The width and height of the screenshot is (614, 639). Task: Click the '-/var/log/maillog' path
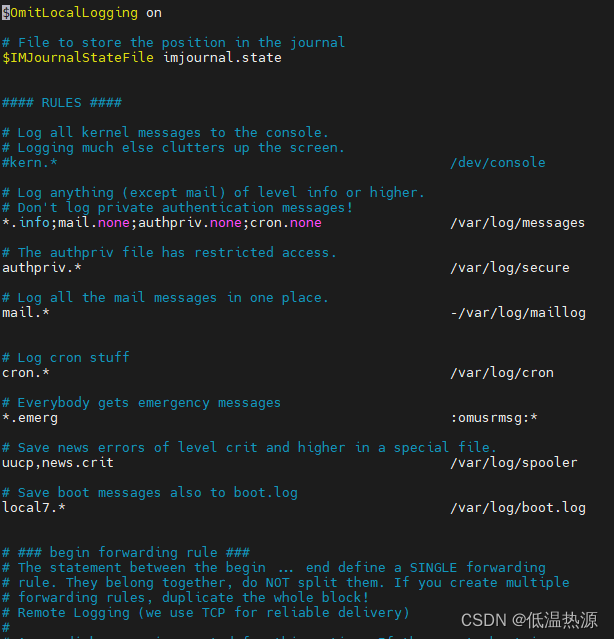coord(518,313)
